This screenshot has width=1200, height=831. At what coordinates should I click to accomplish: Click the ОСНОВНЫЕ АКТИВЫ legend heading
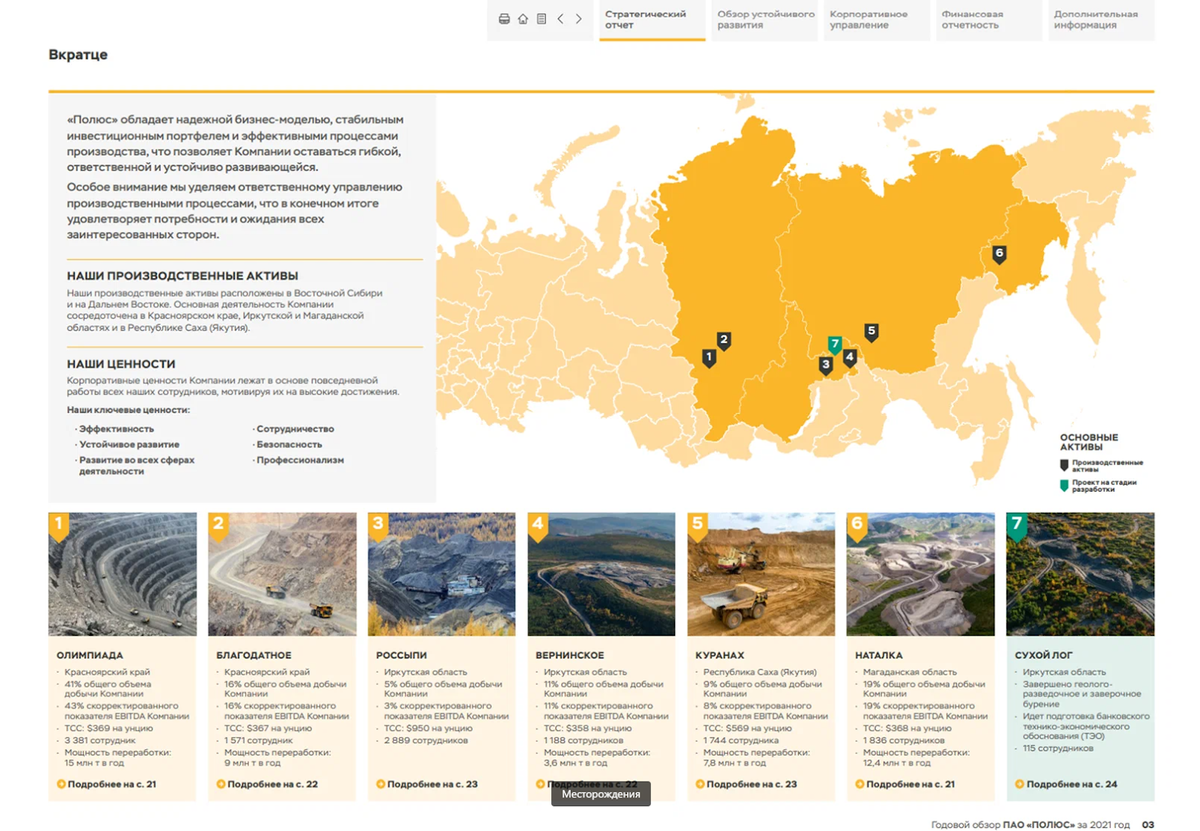point(1089,442)
